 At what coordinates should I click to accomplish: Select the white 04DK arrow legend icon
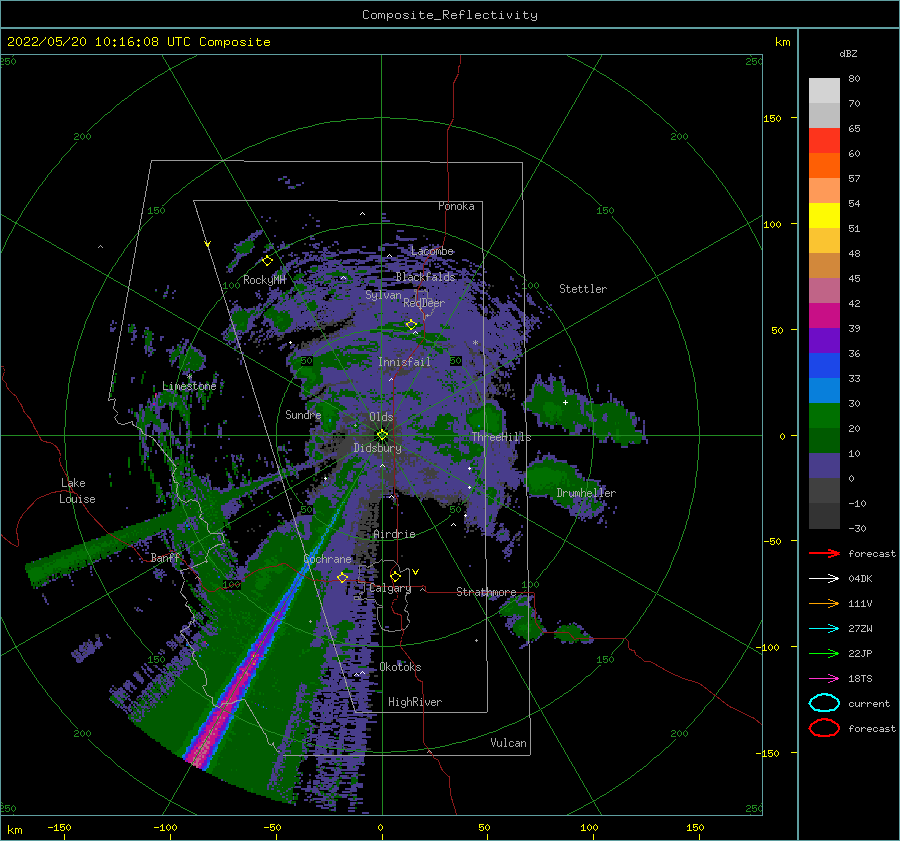[824, 579]
